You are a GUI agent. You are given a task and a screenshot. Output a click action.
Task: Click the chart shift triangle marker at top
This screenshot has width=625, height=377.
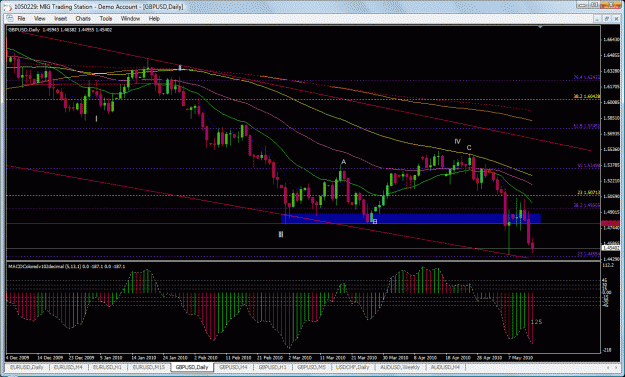pos(540,27)
